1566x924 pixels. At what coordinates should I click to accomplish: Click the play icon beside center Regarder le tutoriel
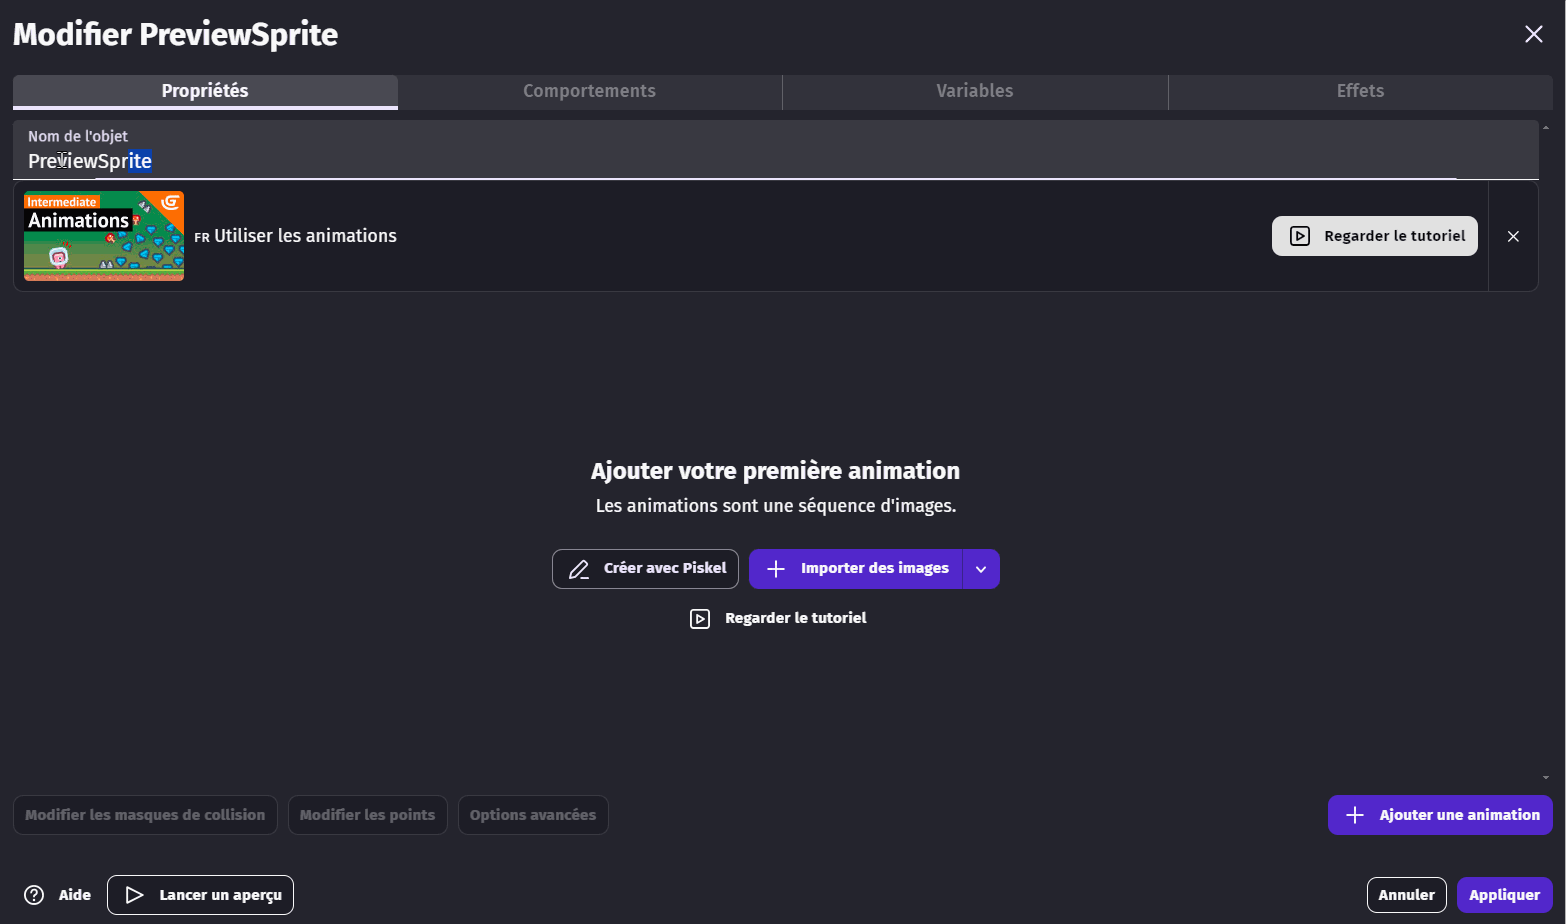pyautogui.click(x=700, y=619)
